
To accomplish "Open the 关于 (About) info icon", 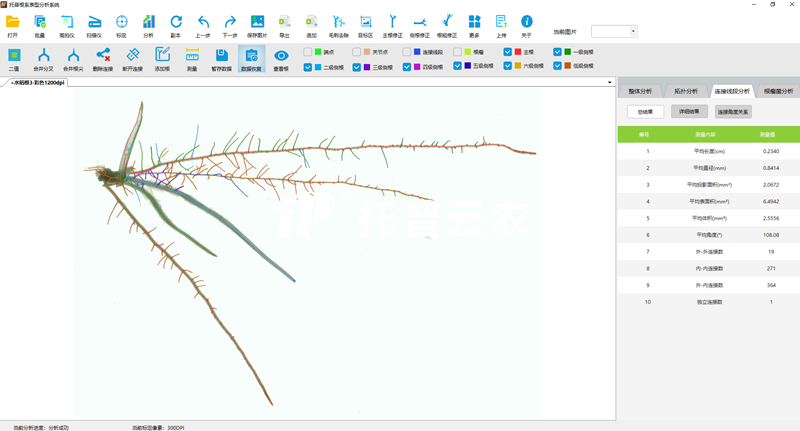I will tap(526, 22).
